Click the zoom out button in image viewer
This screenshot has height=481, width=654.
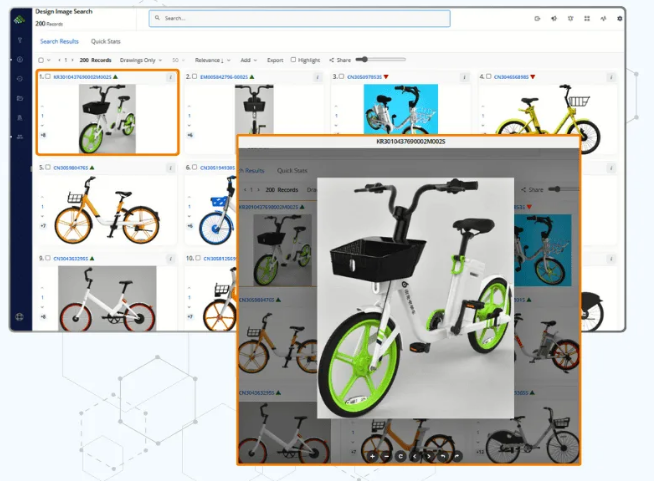(385, 456)
